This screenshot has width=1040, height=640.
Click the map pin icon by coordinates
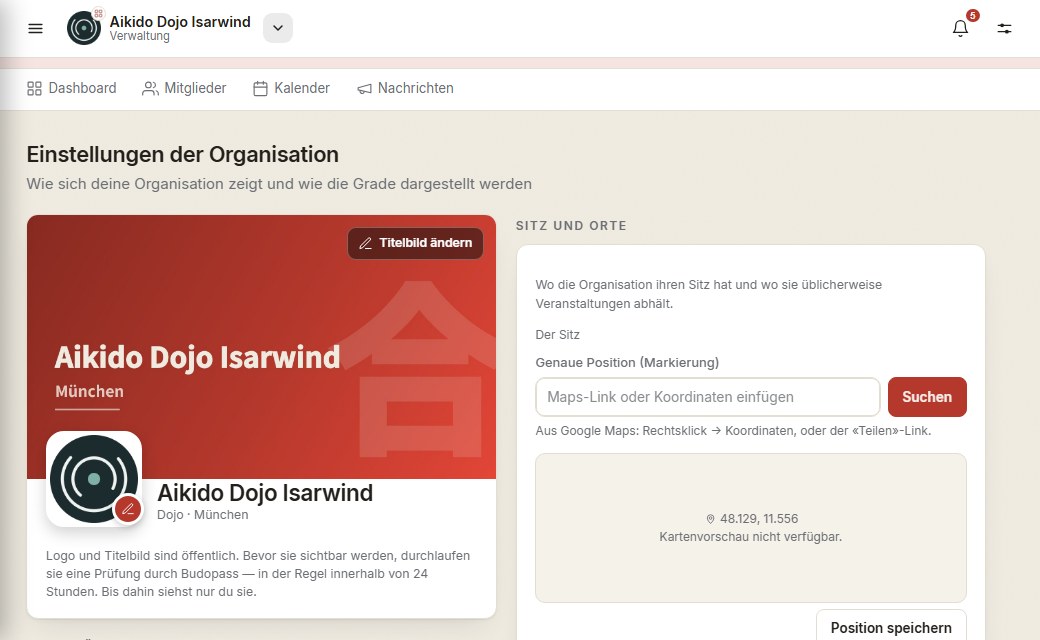pos(710,519)
